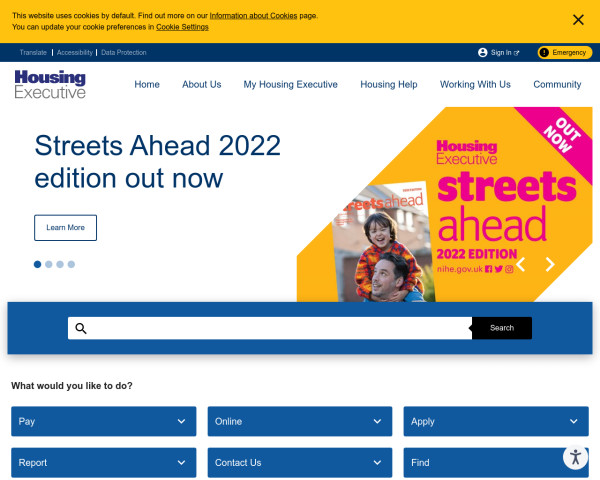Expand the Pay dropdown

click(104, 421)
